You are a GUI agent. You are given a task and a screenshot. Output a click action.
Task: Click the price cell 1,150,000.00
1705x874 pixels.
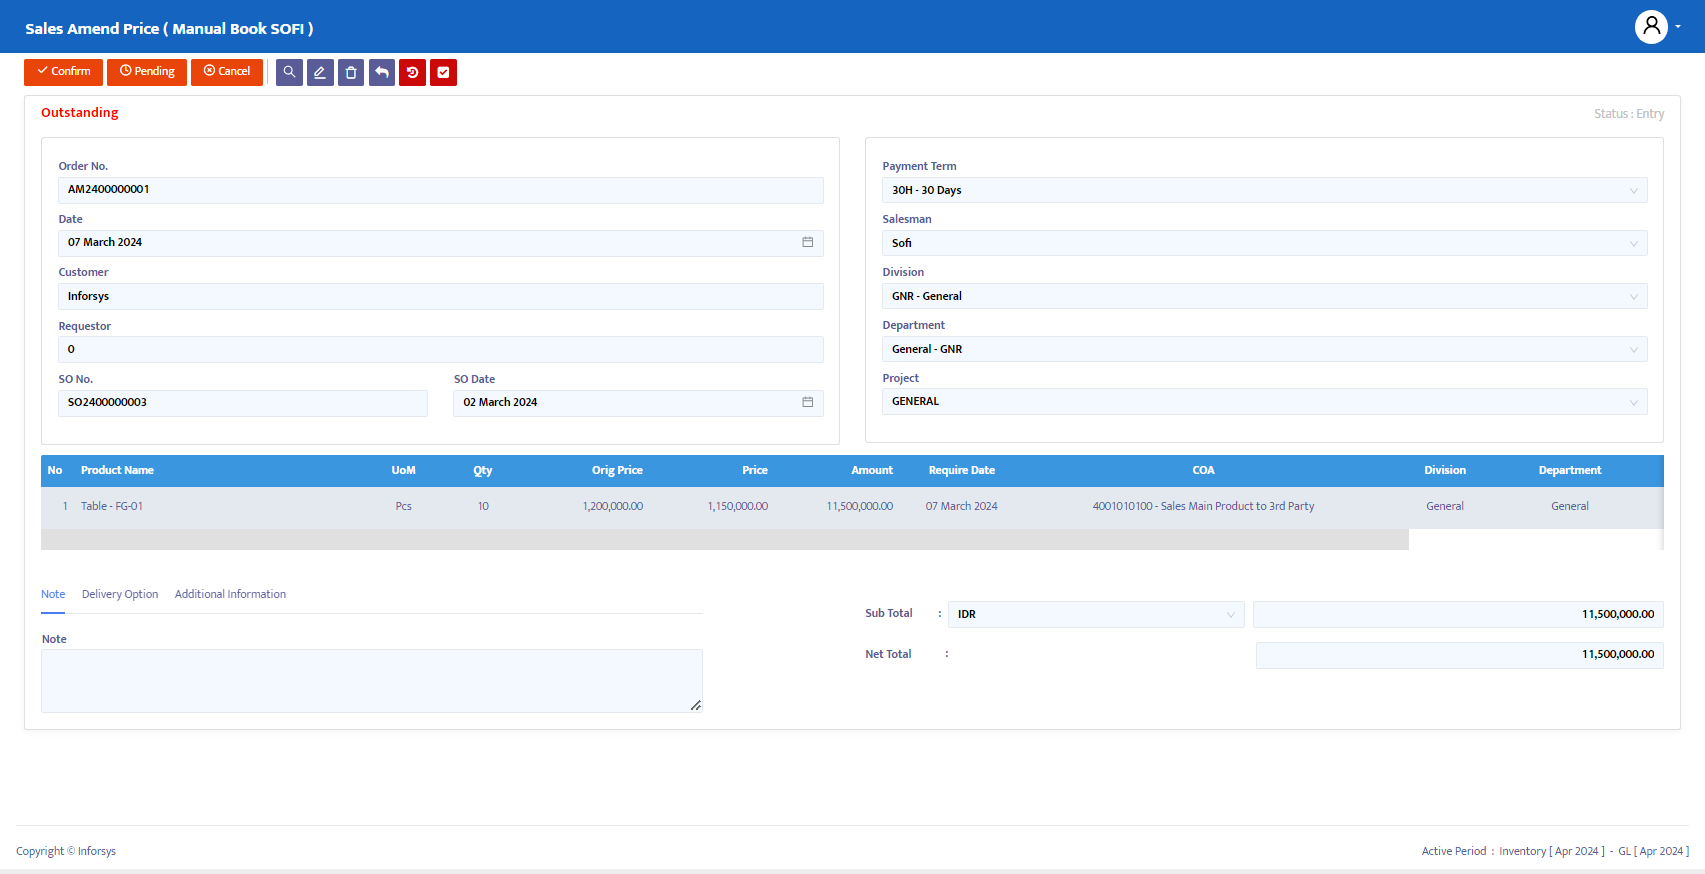738,506
